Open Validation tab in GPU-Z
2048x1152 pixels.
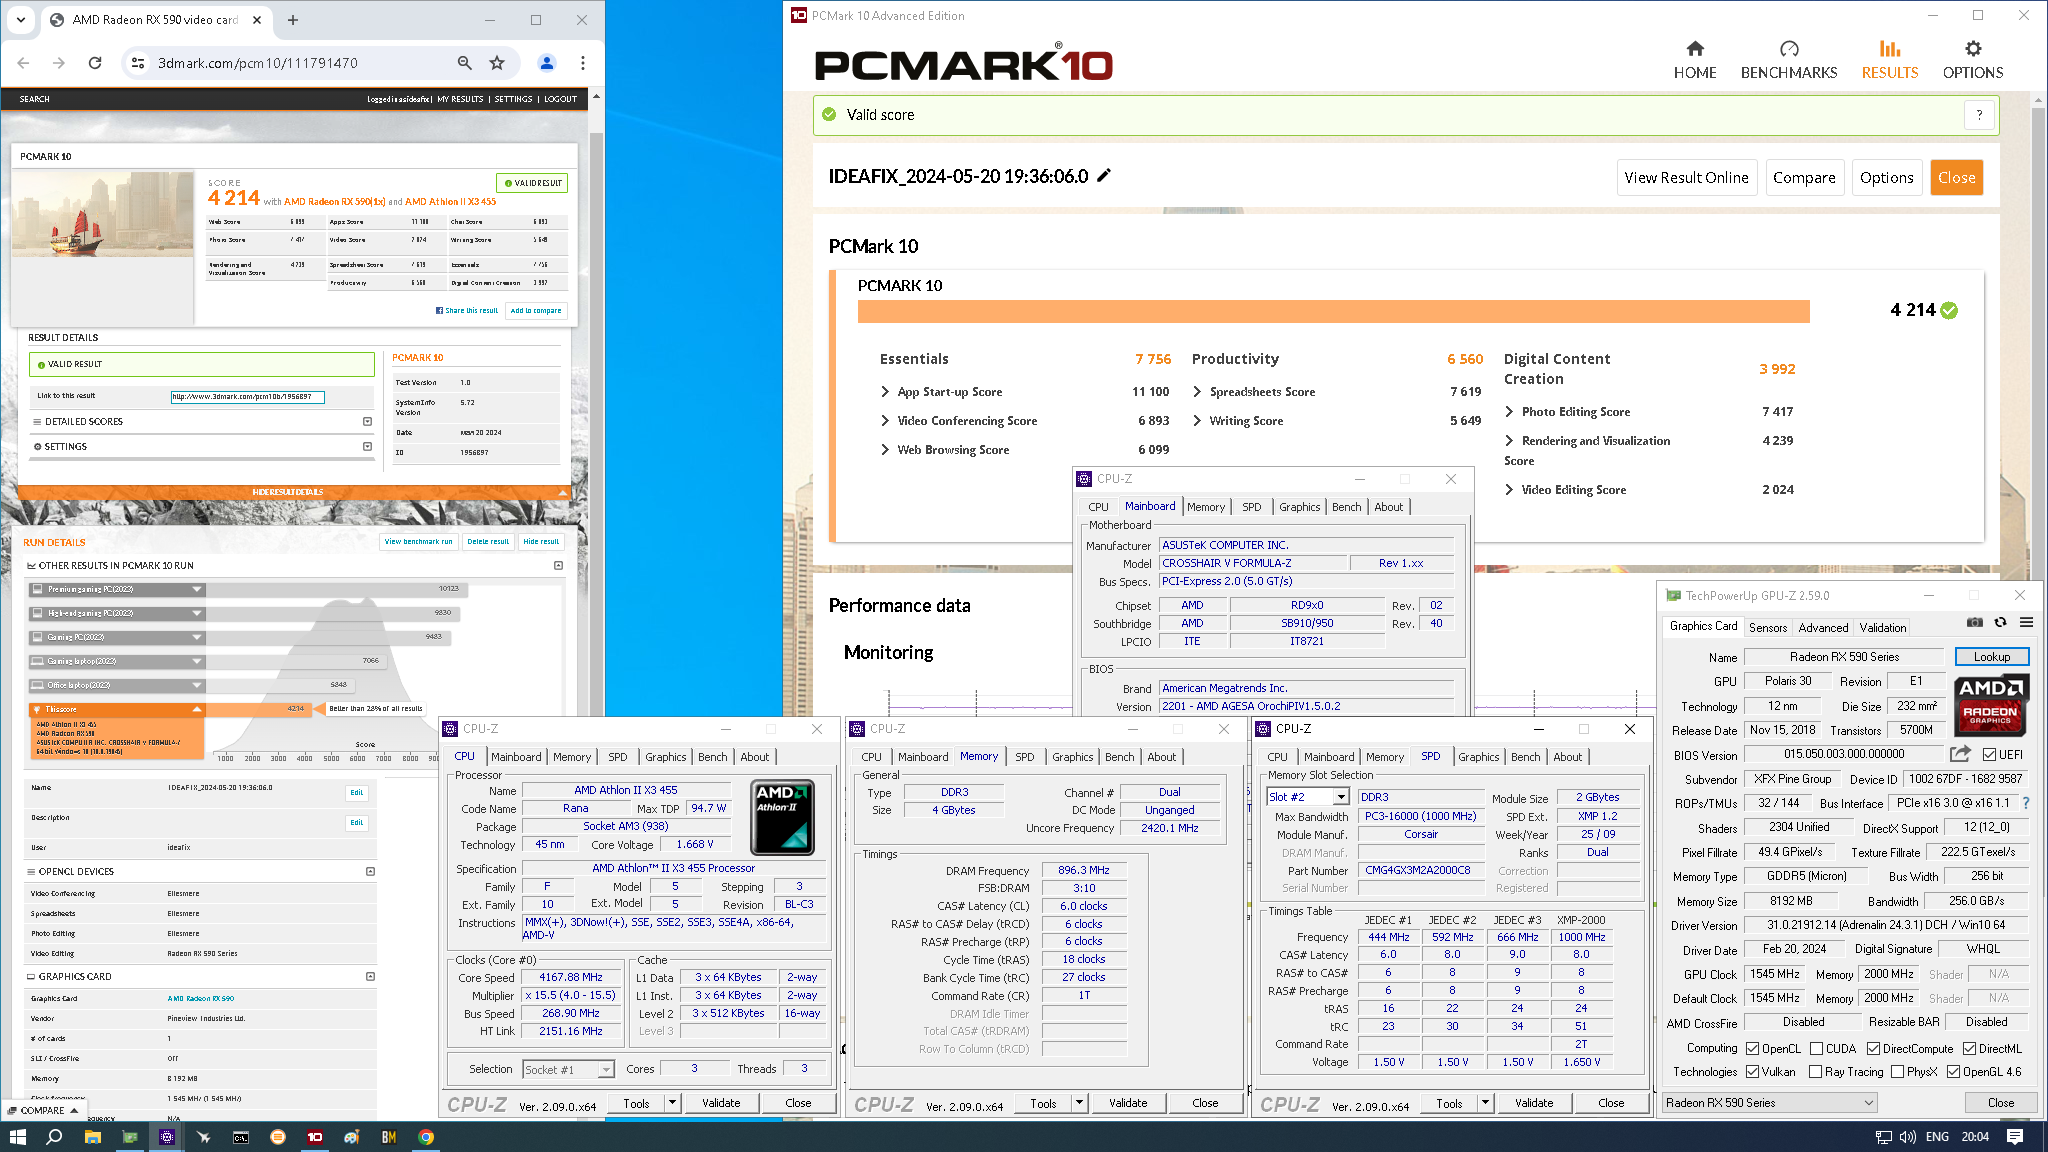coord(1883,628)
